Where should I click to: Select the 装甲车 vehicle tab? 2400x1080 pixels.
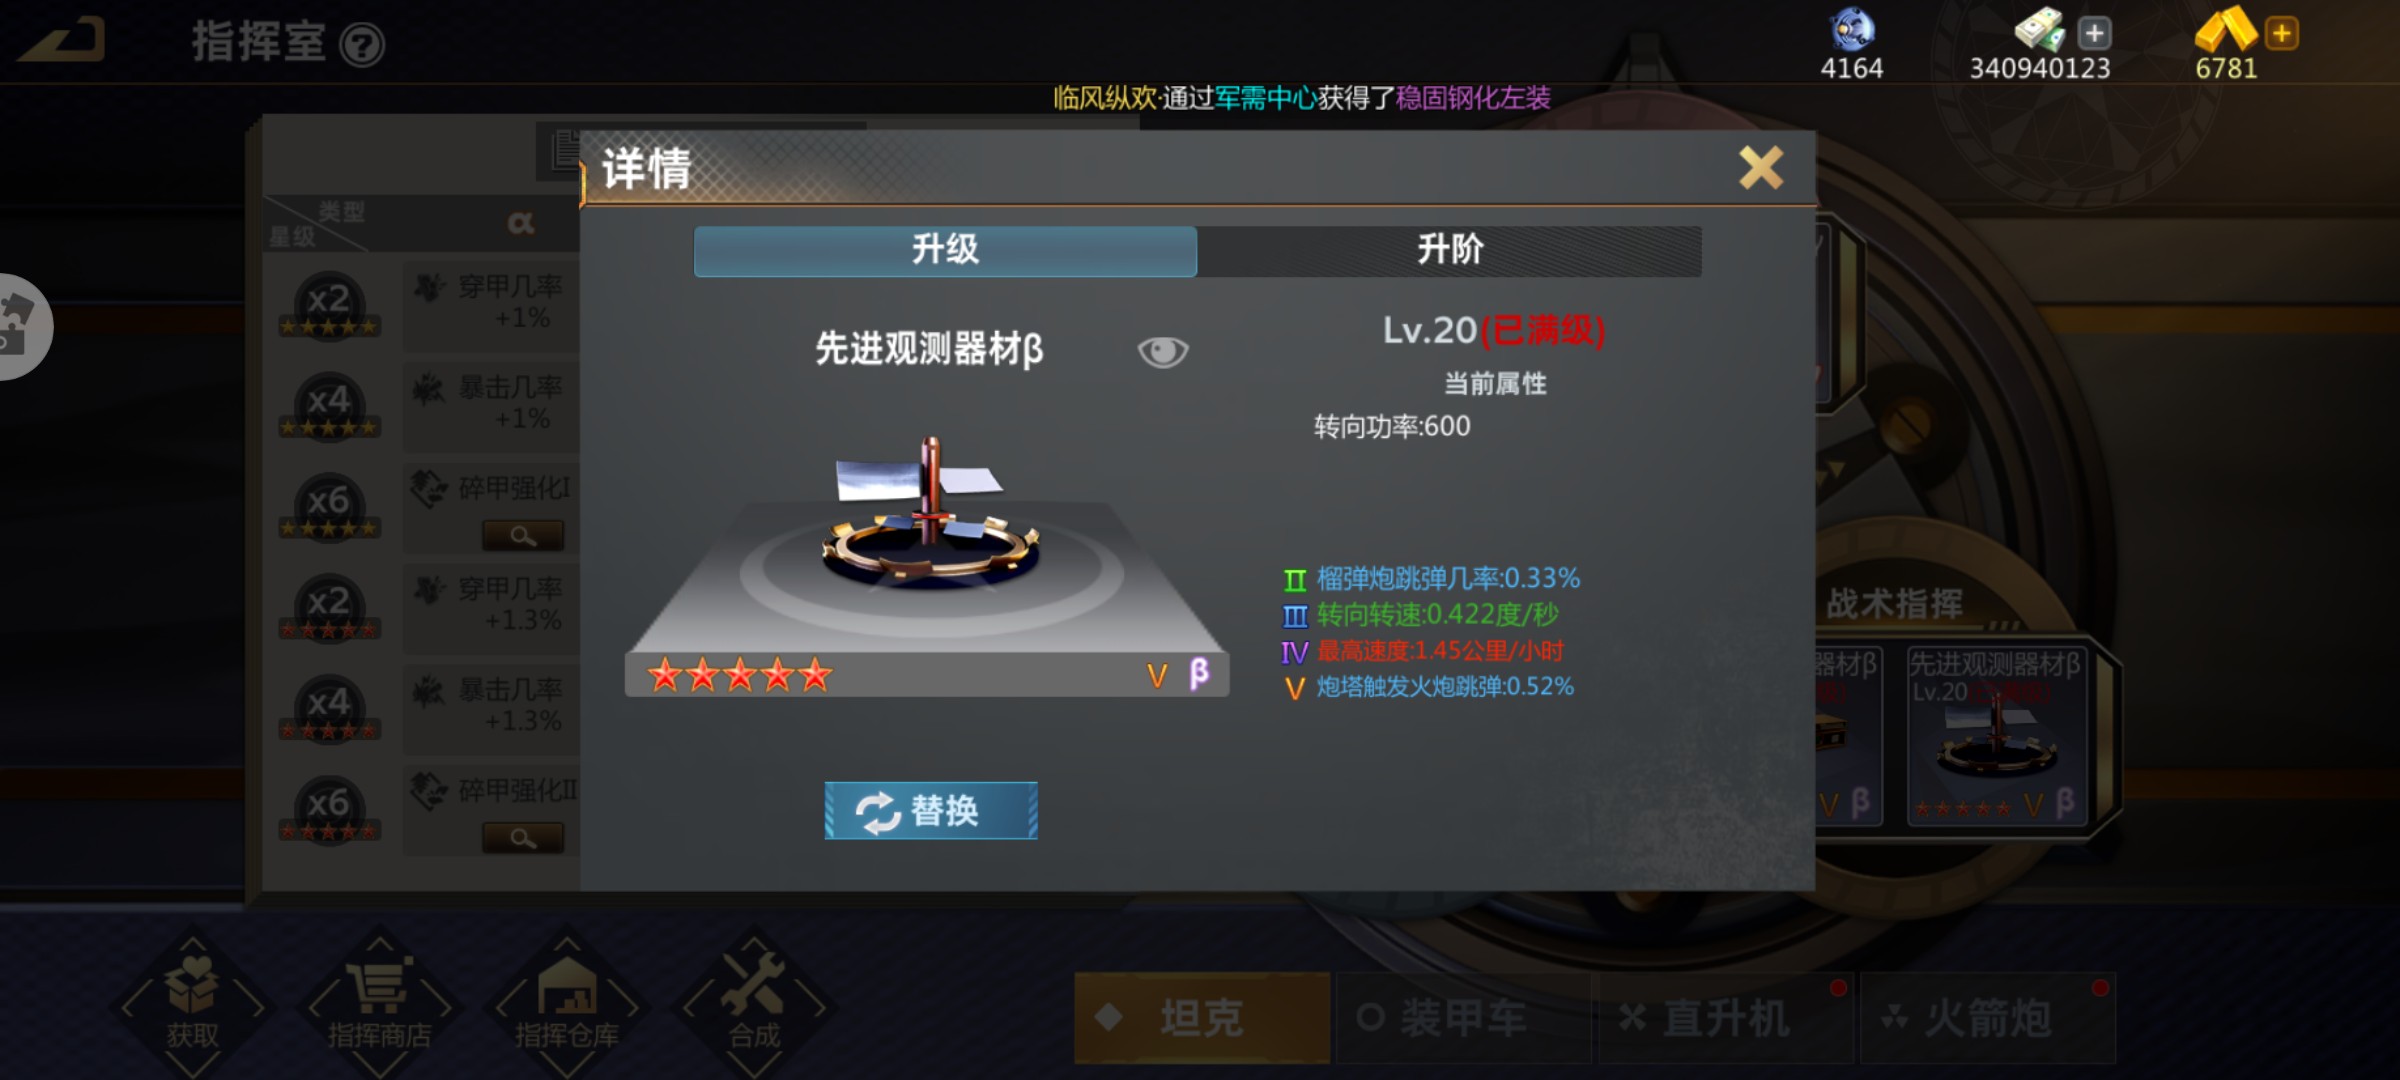point(1463,1017)
